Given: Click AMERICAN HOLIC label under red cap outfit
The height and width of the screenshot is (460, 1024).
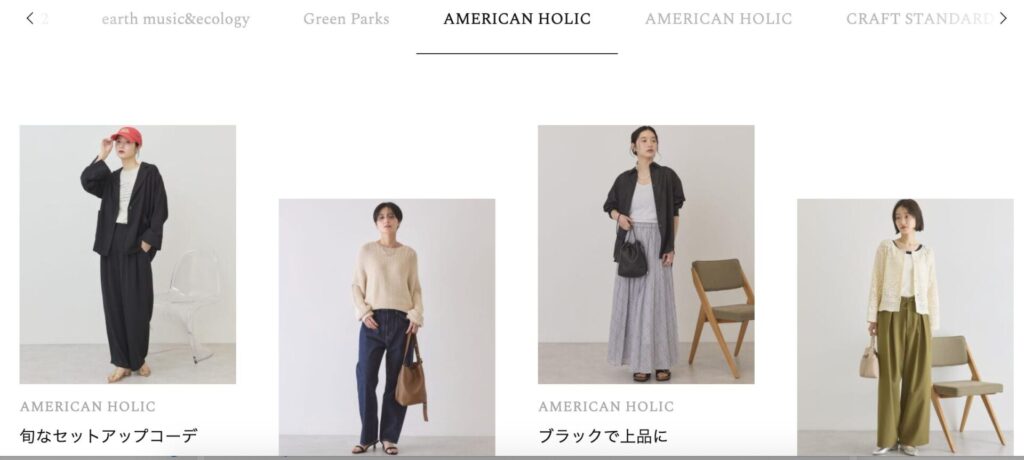Looking at the screenshot, I should coord(88,406).
